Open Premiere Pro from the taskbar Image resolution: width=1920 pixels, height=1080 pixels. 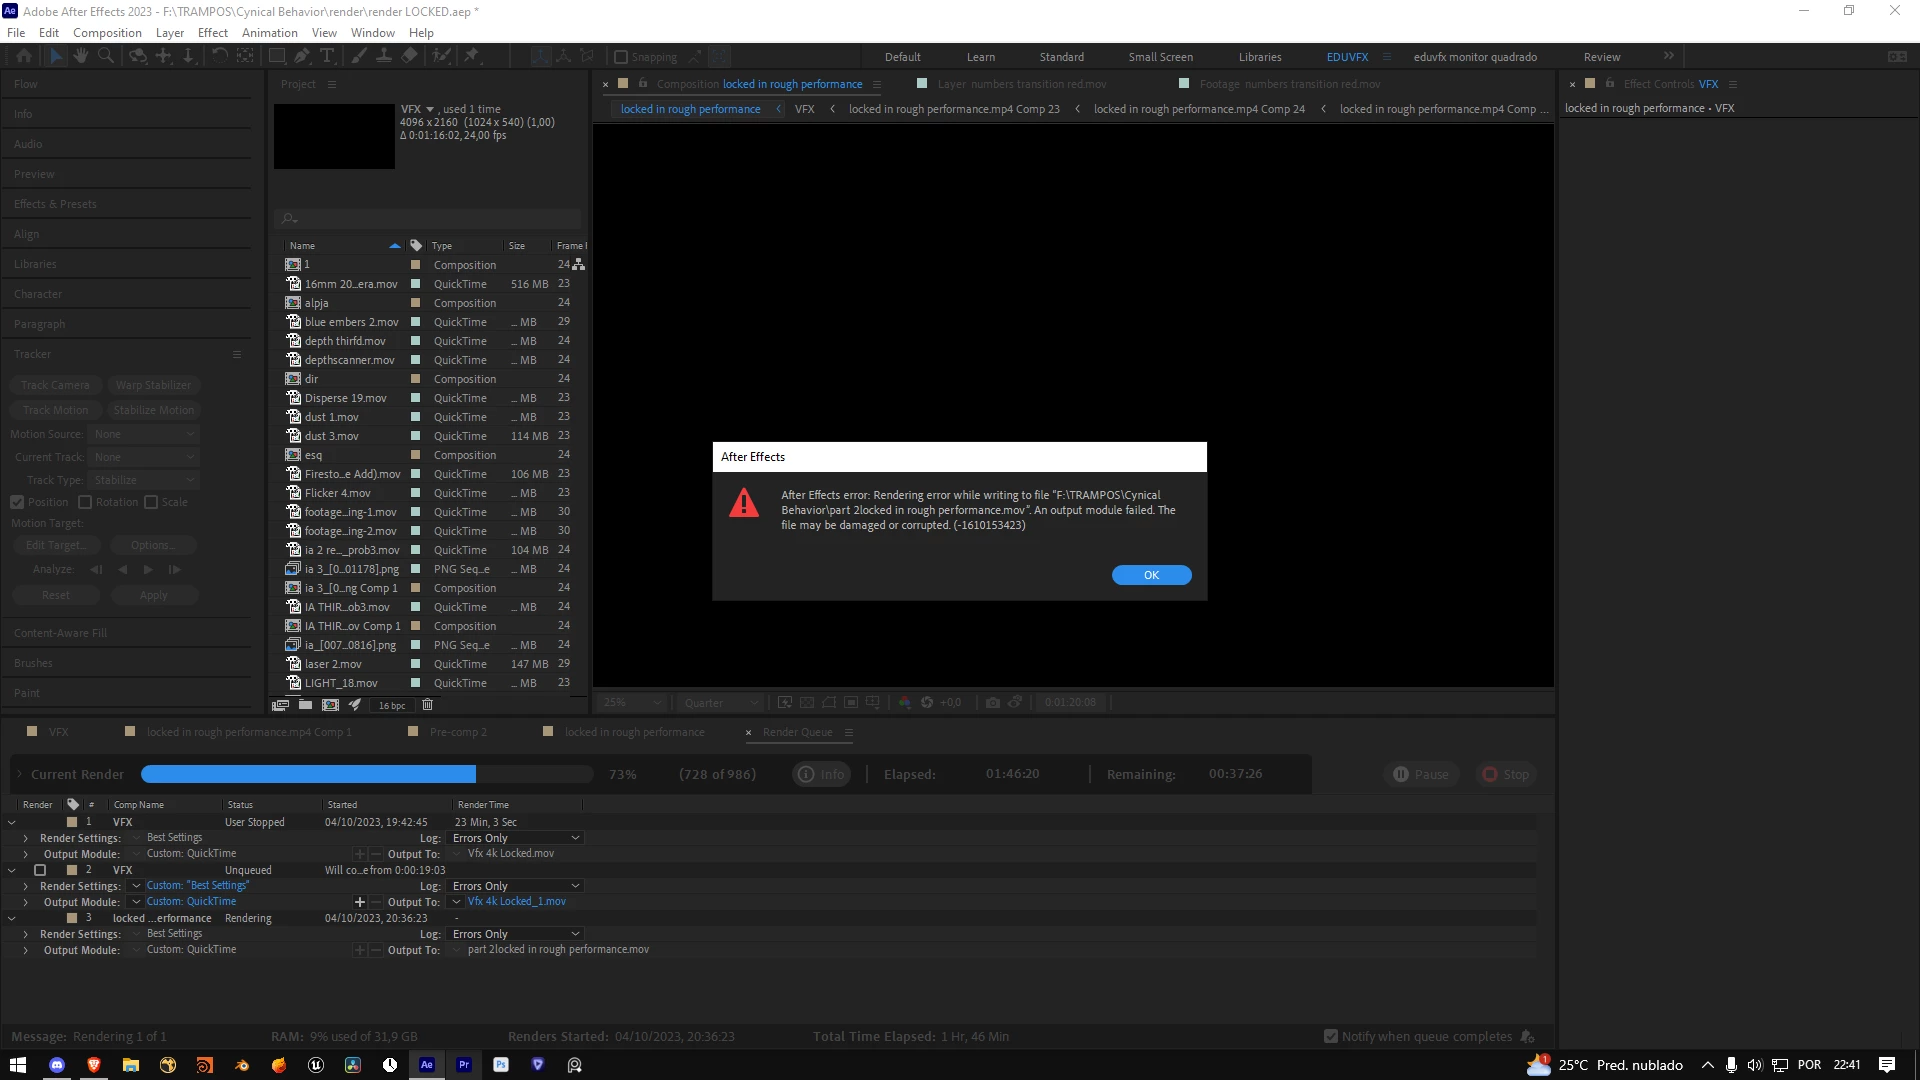click(464, 1065)
